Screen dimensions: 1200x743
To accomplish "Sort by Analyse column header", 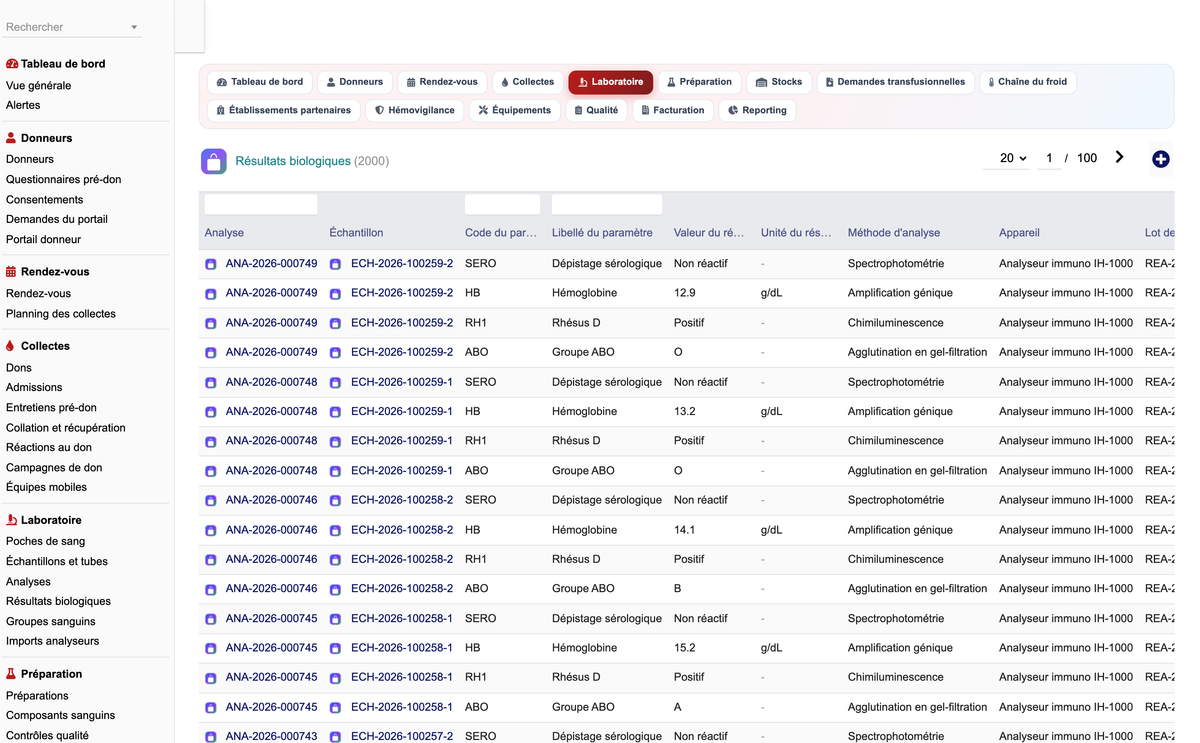I will pyautogui.click(x=224, y=233).
